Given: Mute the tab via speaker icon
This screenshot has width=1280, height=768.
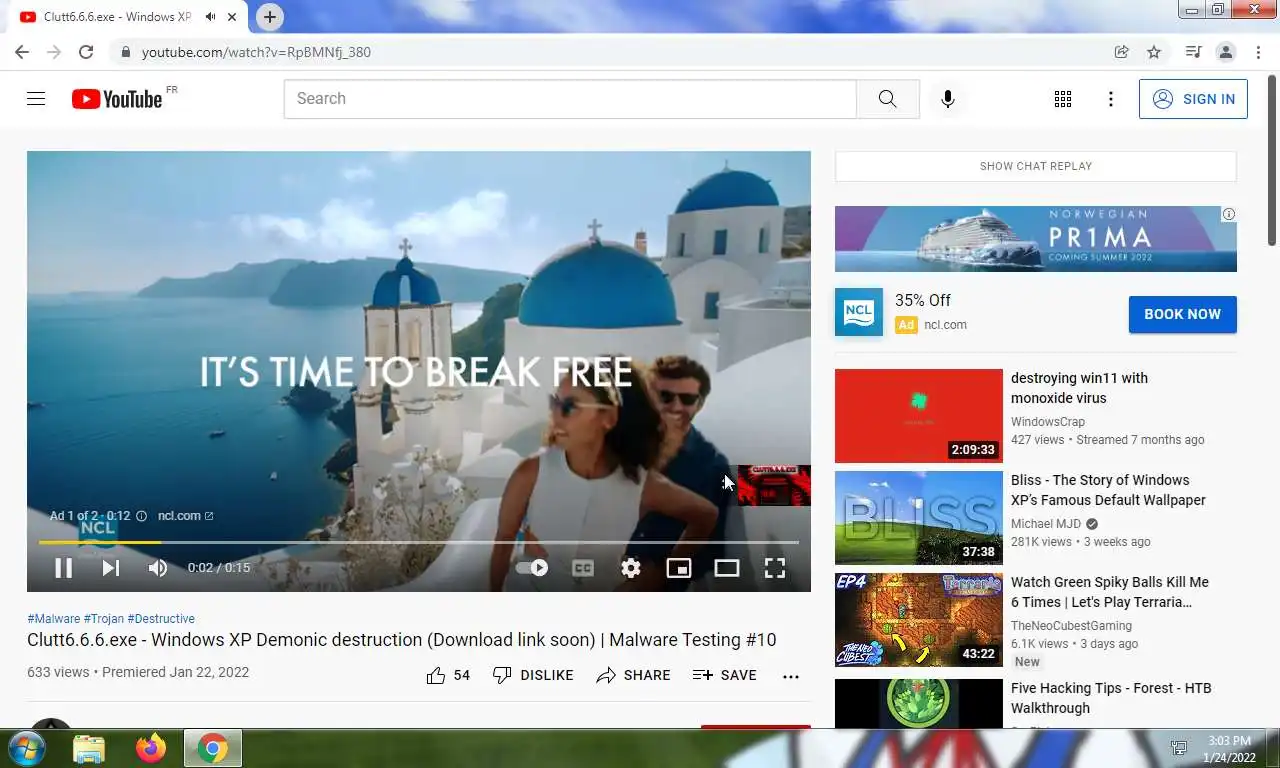Looking at the screenshot, I should (x=210, y=17).
